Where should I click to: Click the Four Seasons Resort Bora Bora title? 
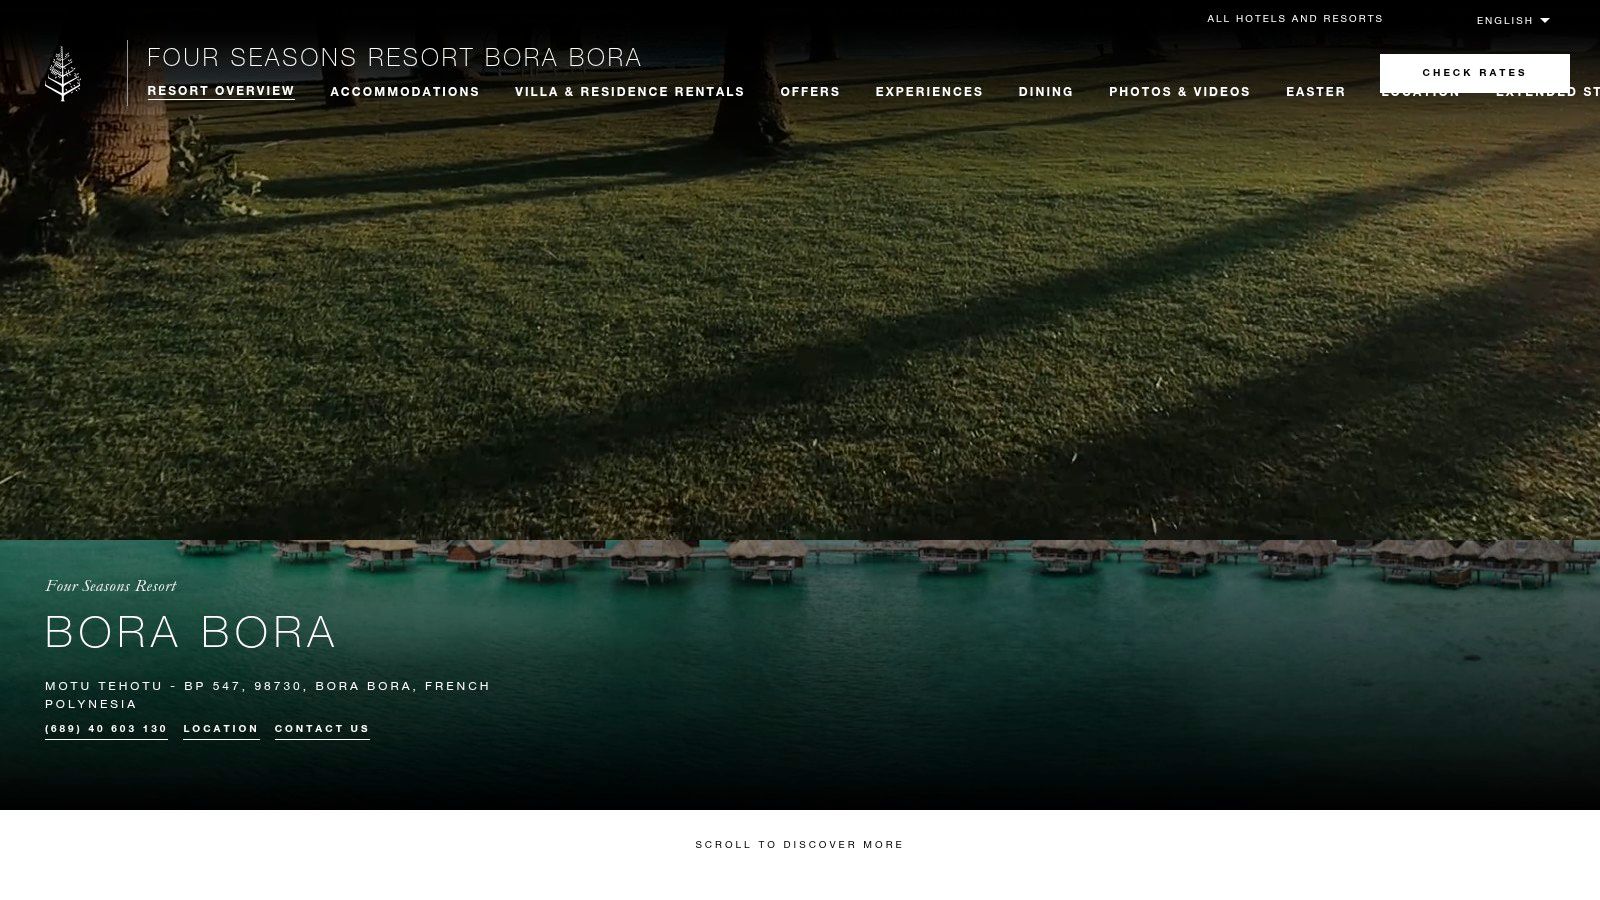(x=394, y=58)
